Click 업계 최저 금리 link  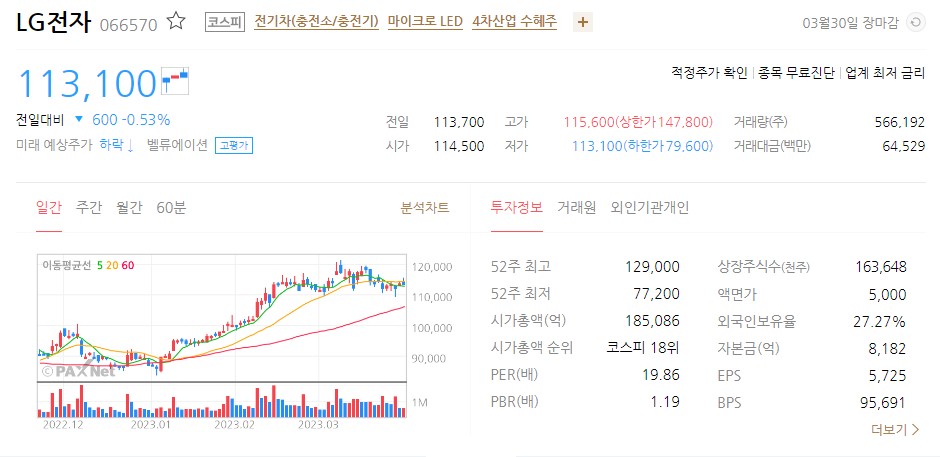[885, 73]
